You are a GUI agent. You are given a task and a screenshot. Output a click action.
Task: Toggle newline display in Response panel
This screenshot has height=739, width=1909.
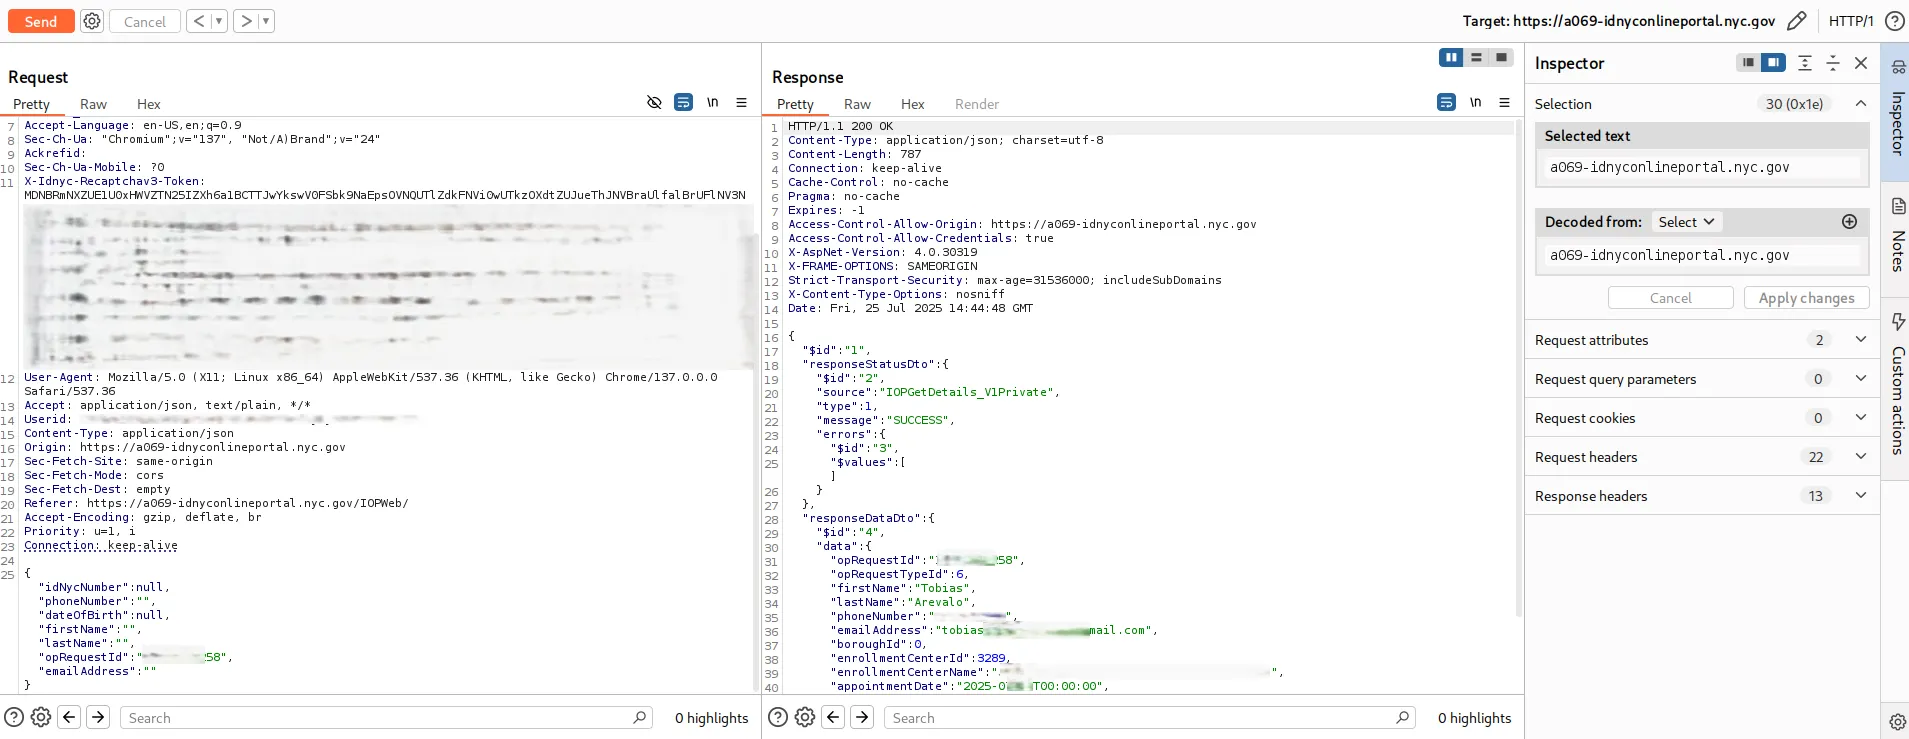(x=1475, y=102)
